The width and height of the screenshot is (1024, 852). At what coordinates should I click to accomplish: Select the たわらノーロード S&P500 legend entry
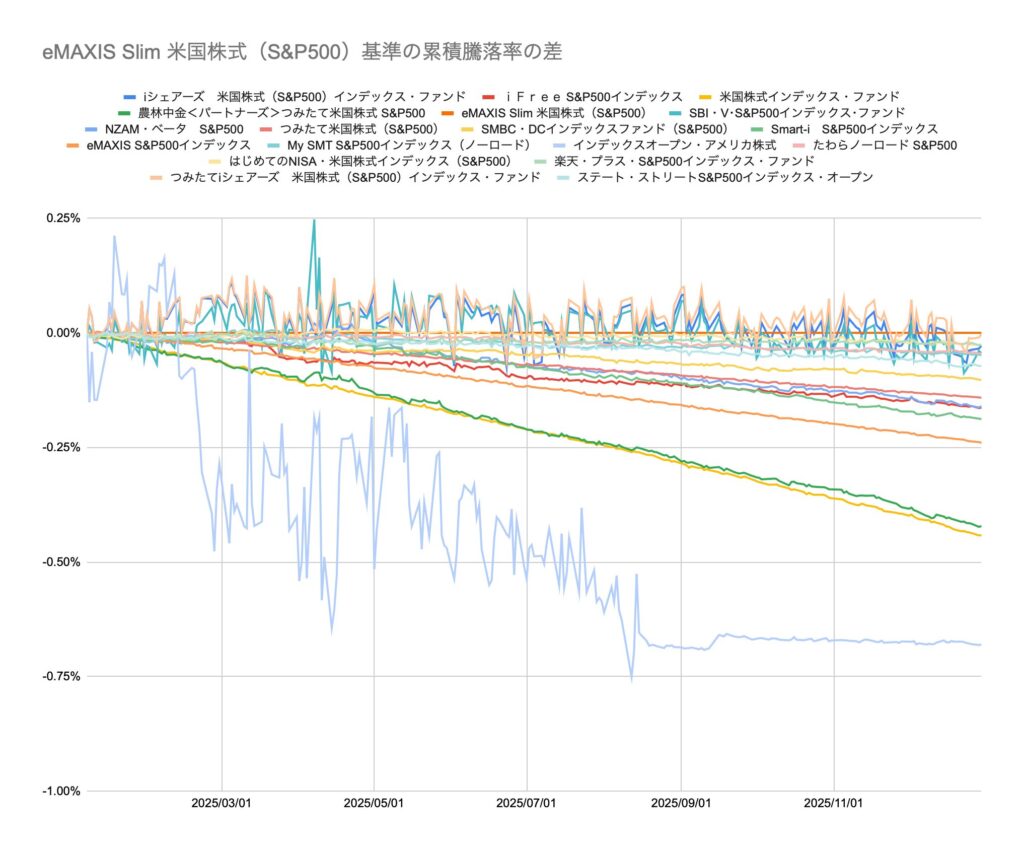tap(884, 145)
